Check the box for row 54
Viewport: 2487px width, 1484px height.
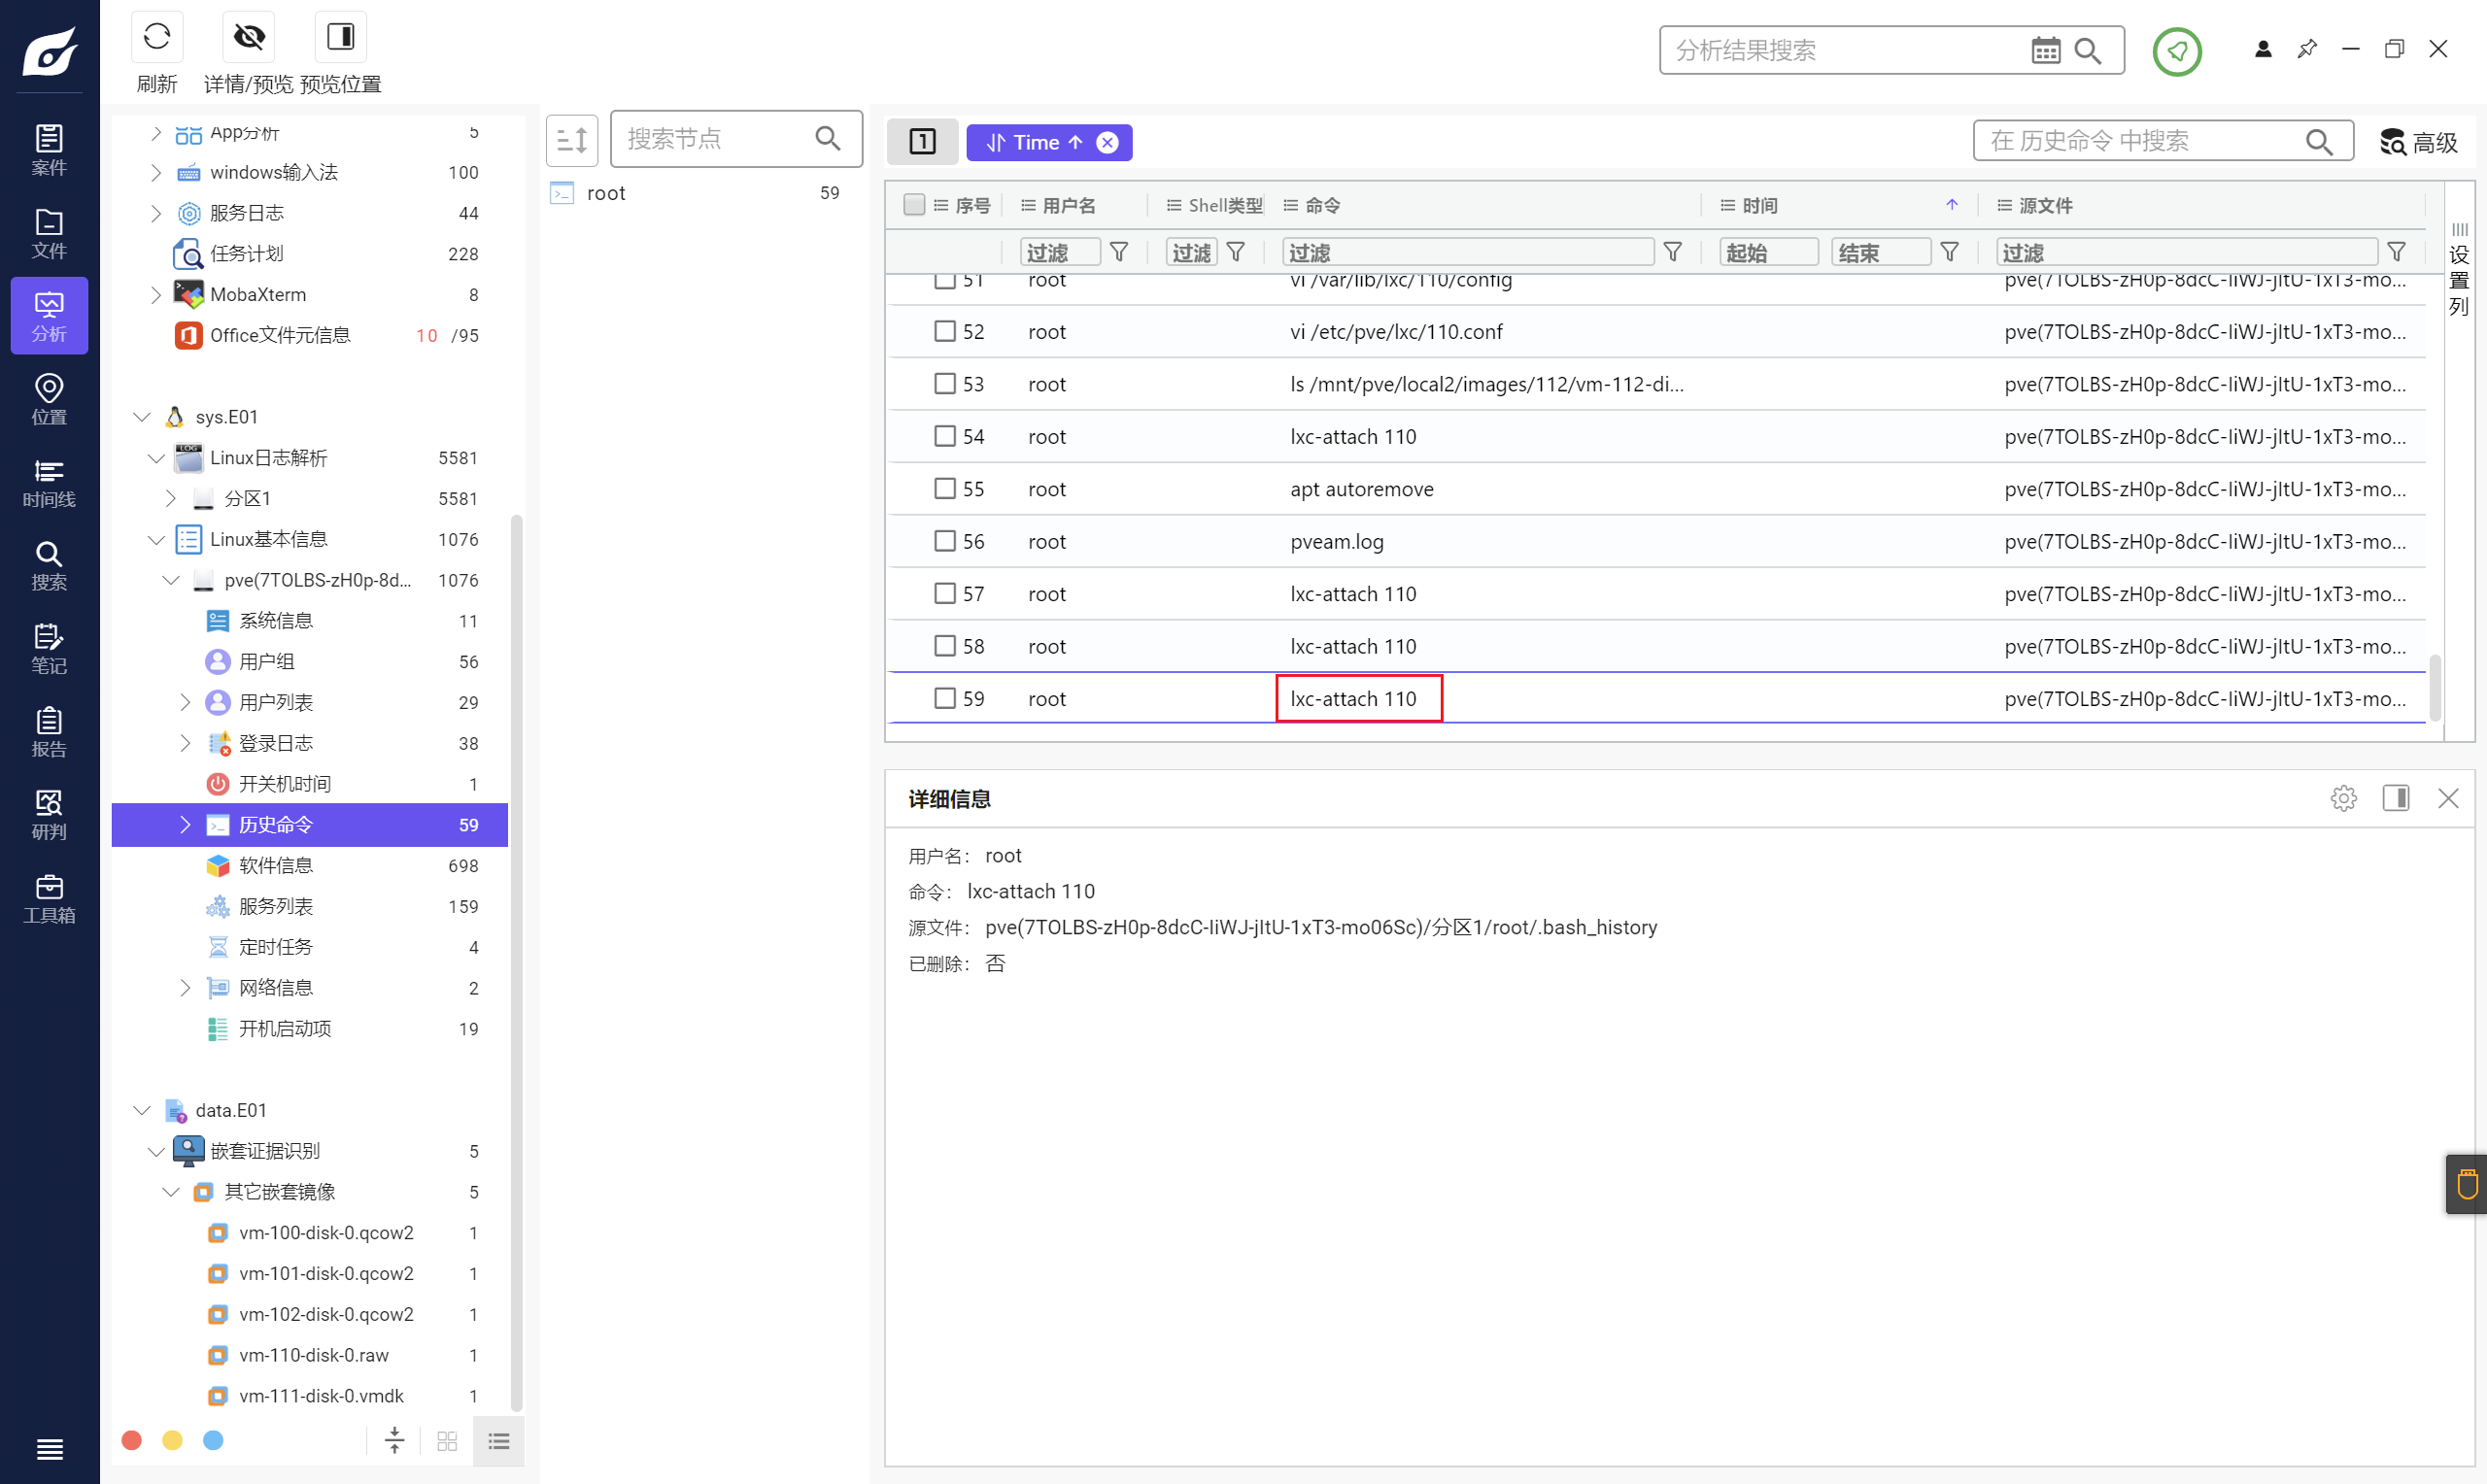(944, 436)
